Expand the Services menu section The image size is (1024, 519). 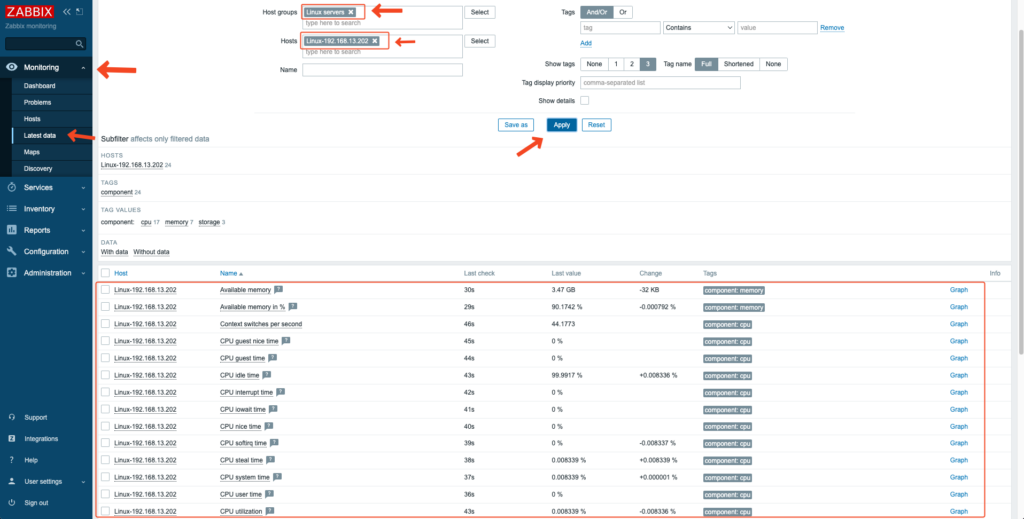[84, 188]
